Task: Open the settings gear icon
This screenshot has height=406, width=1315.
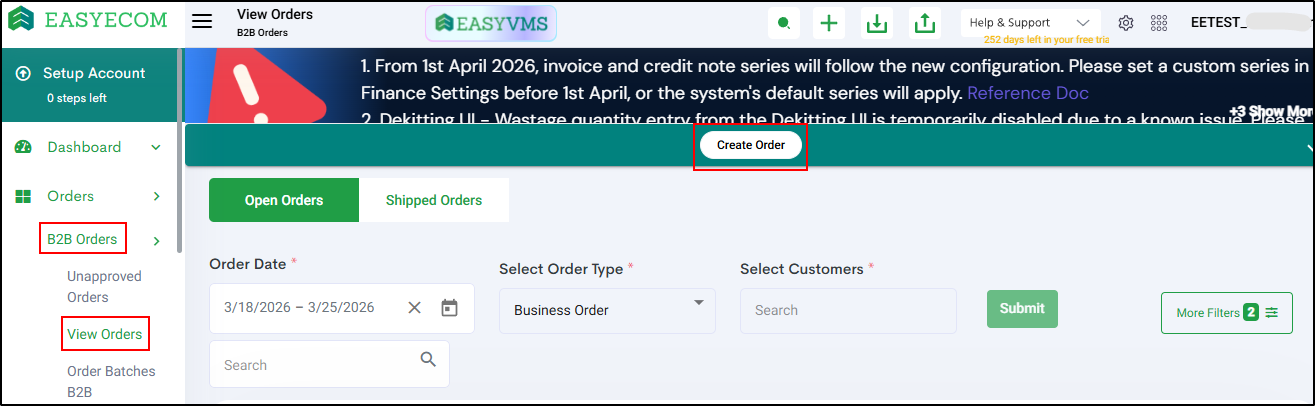Action: (x=1126, y=23)
